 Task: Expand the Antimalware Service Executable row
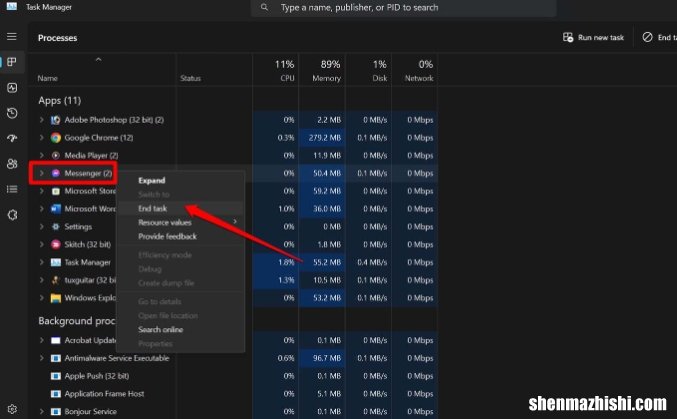[x=41, y=358]
